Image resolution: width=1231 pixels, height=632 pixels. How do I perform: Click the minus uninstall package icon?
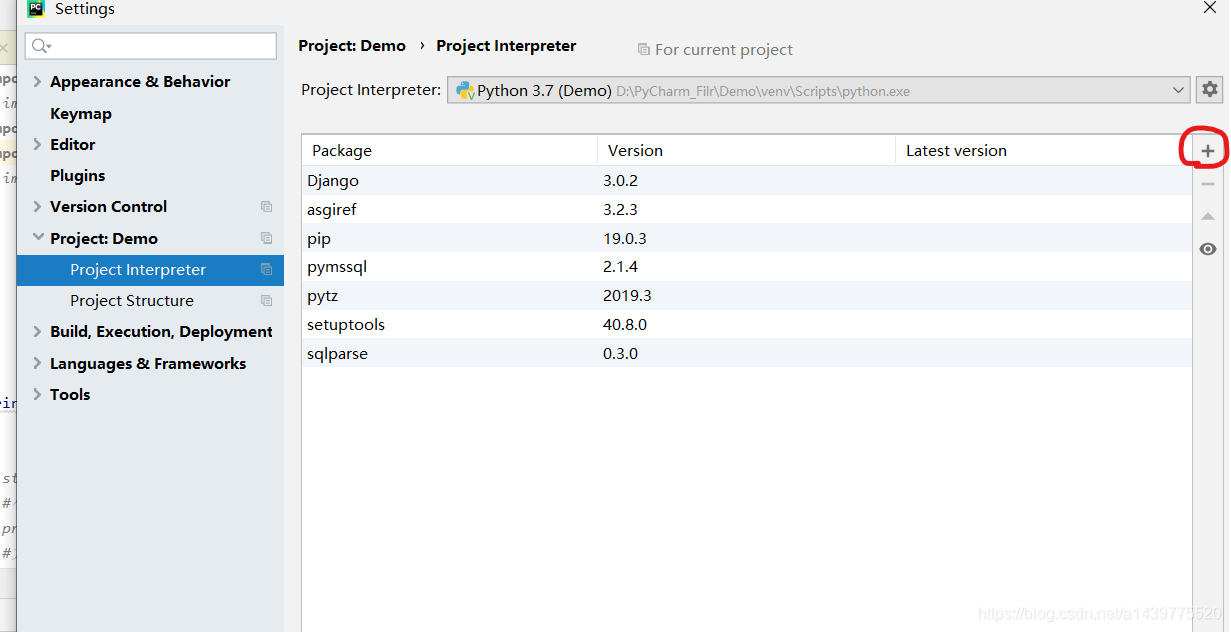pos(1208,183)
